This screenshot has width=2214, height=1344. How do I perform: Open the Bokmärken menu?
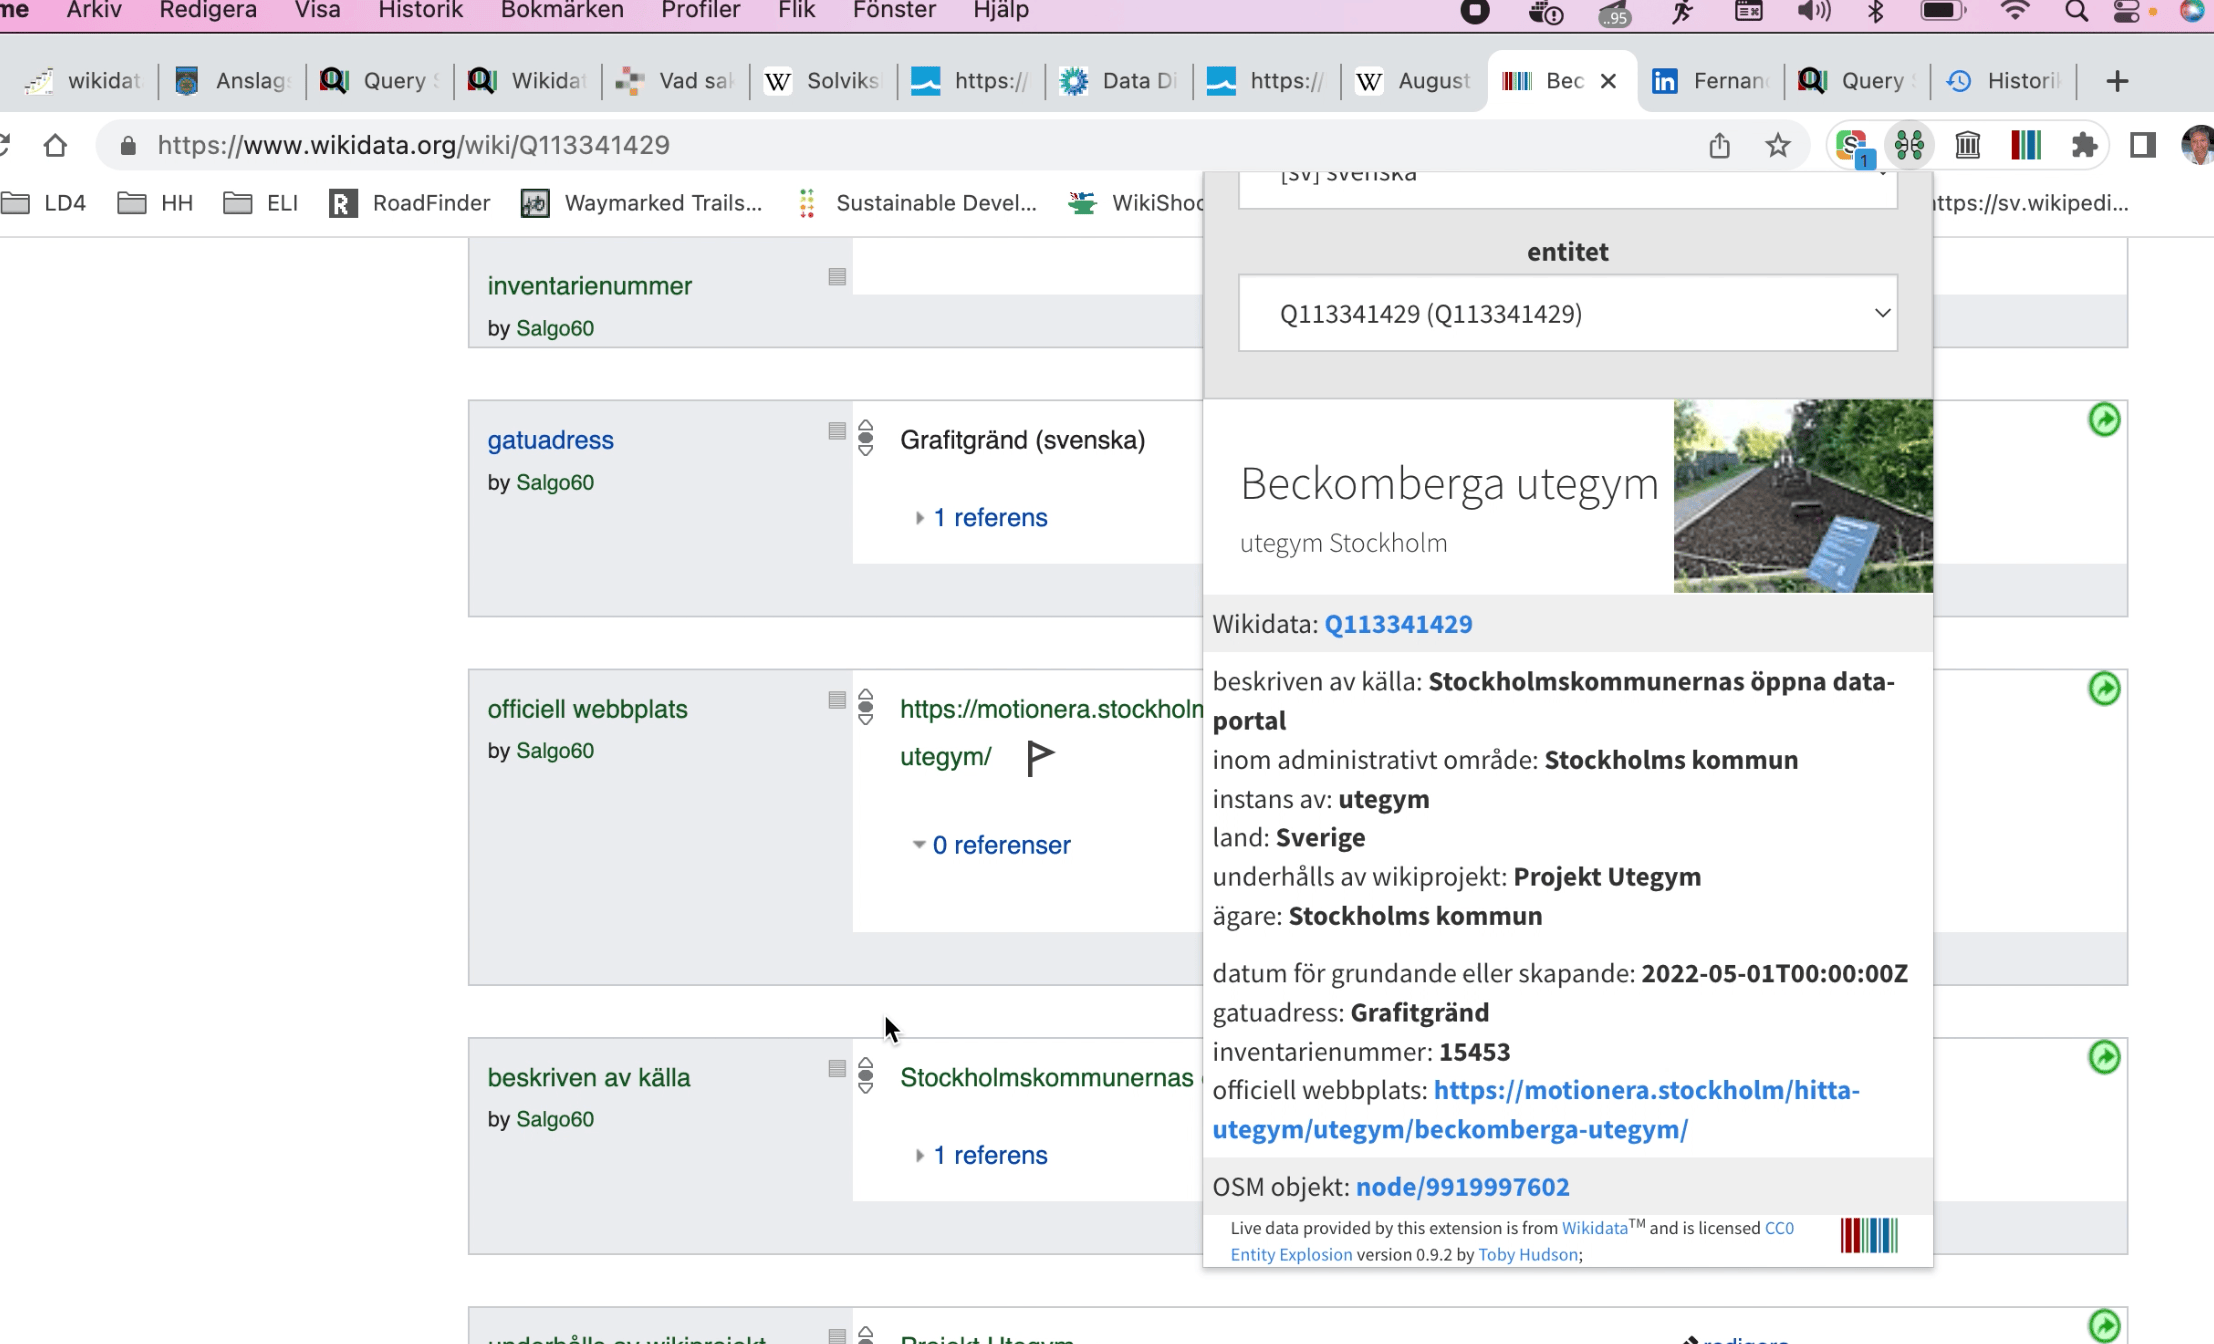[561, 11]
